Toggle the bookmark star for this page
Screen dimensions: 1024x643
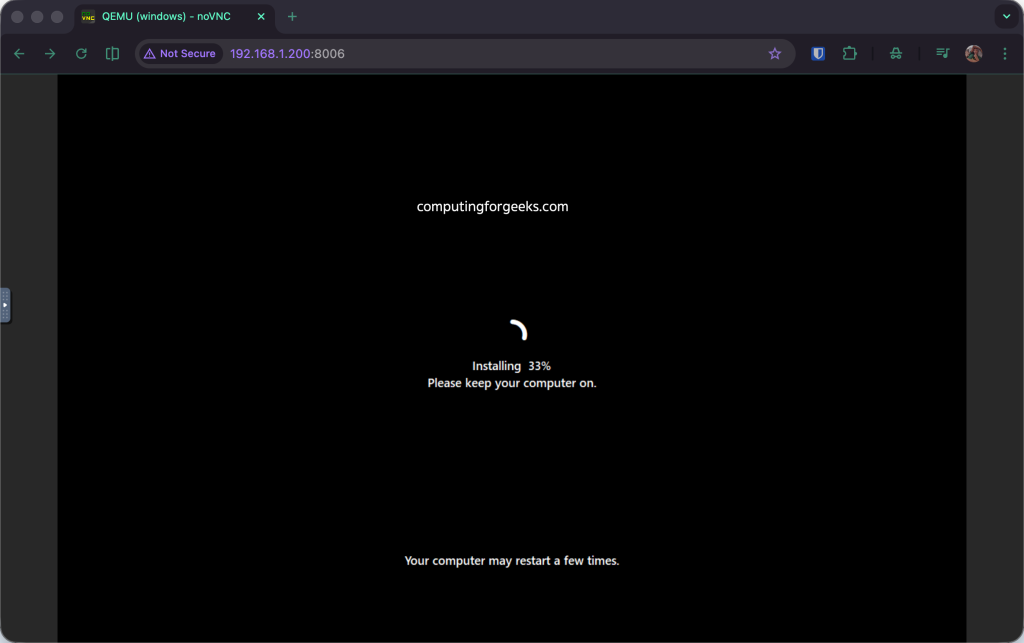tap(775, 53)
